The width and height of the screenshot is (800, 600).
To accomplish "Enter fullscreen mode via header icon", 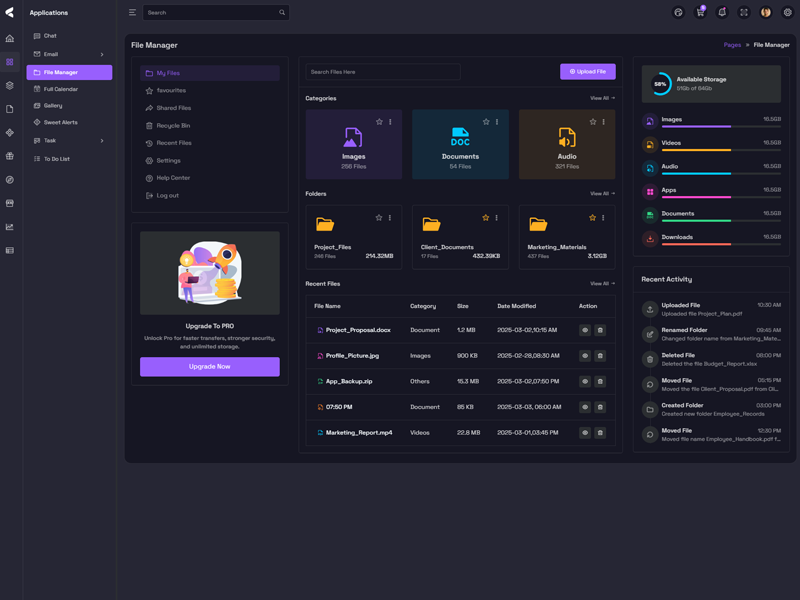I will 744,13.
